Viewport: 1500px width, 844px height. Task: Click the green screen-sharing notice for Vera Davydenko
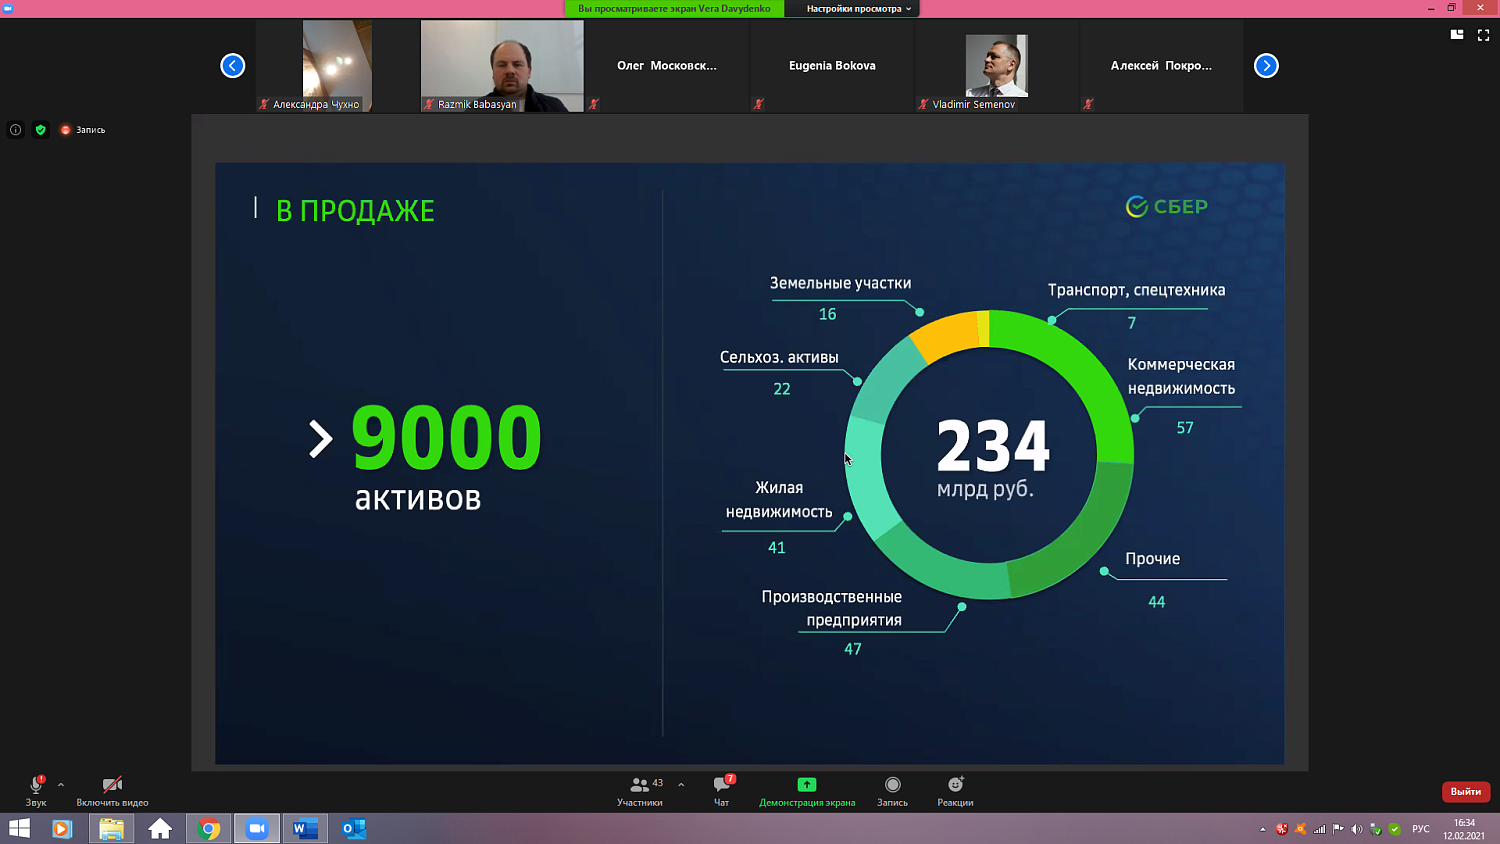(x=674, y=9)
